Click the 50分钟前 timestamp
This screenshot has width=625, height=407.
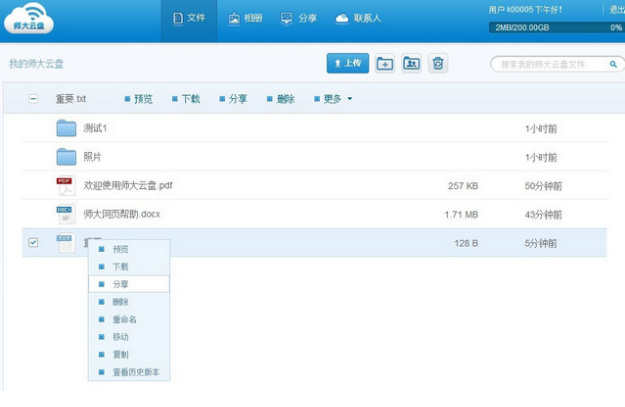click(x=543, y=186)
